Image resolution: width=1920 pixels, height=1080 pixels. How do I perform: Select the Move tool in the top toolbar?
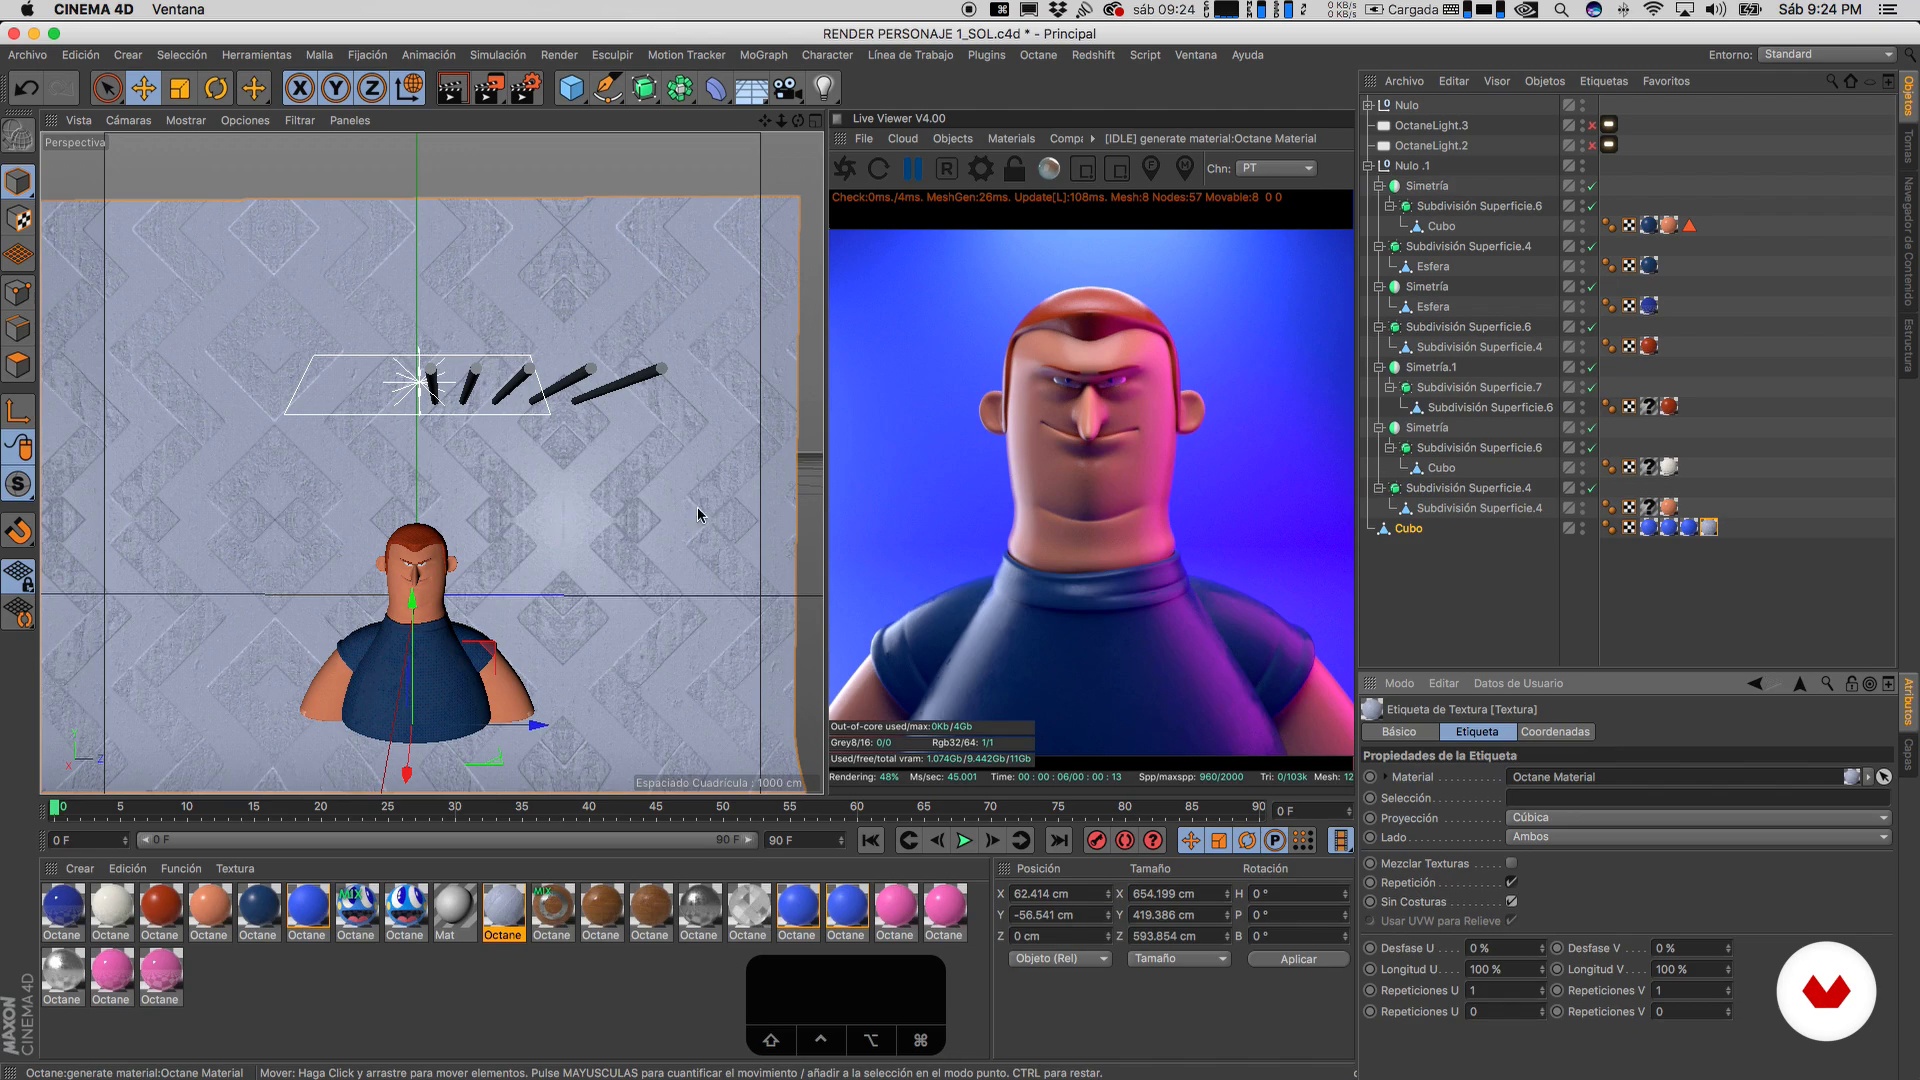144,89
